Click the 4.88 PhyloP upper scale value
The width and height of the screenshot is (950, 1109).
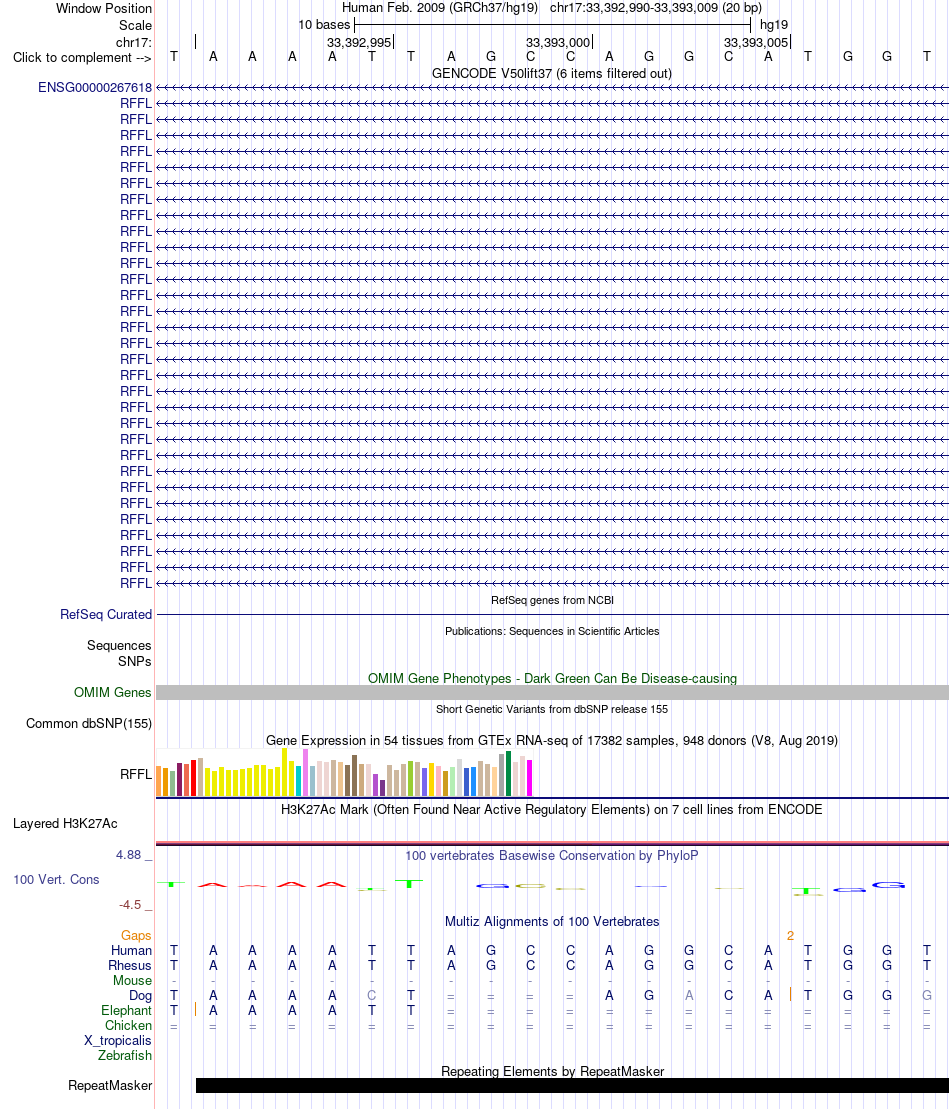129,855
